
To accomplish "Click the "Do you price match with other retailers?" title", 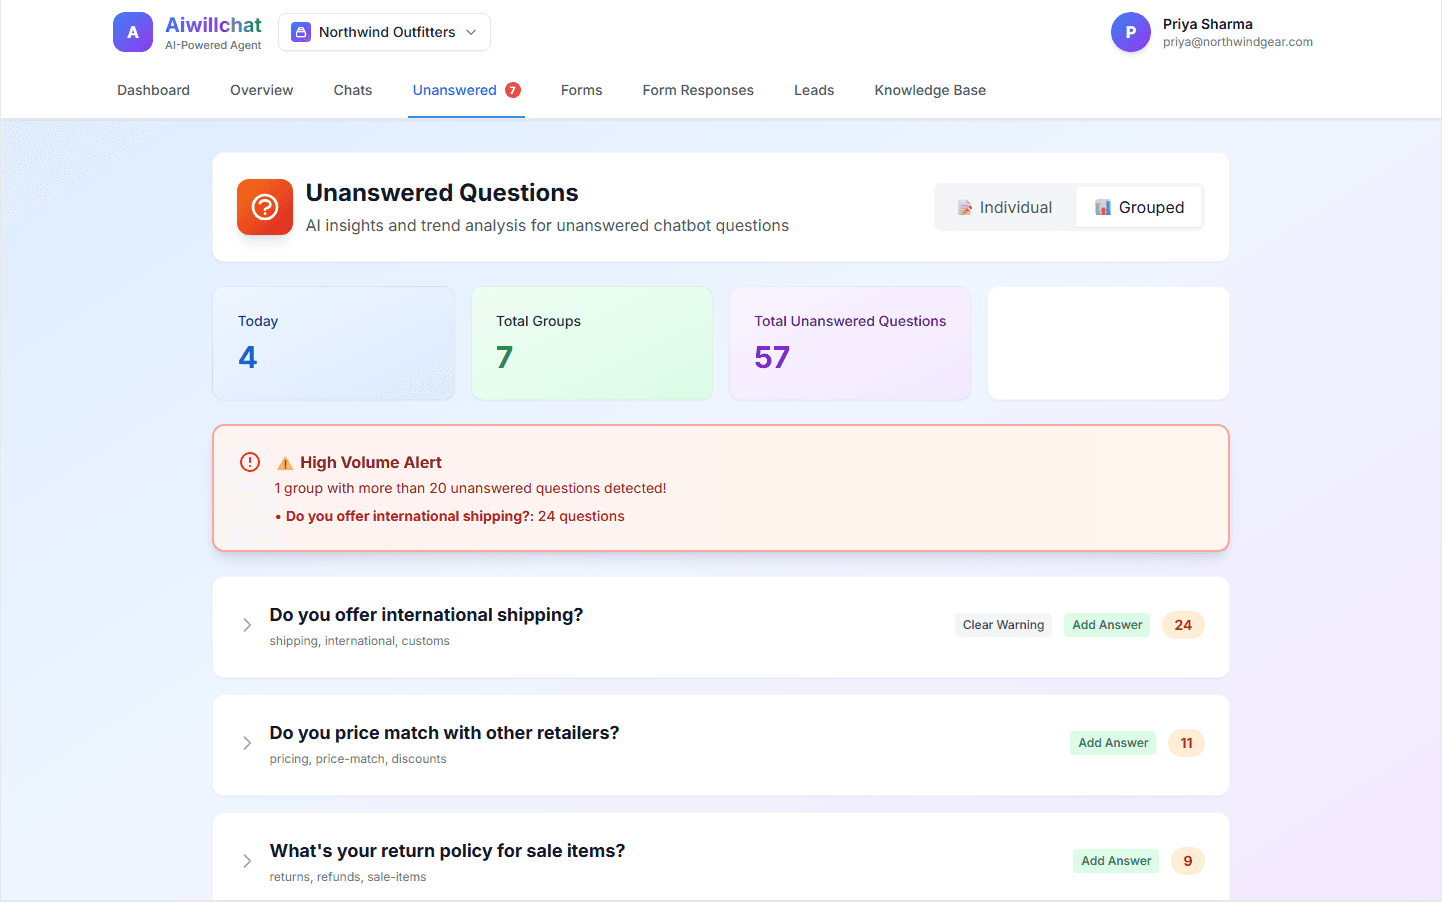I will tap(445, 733).
